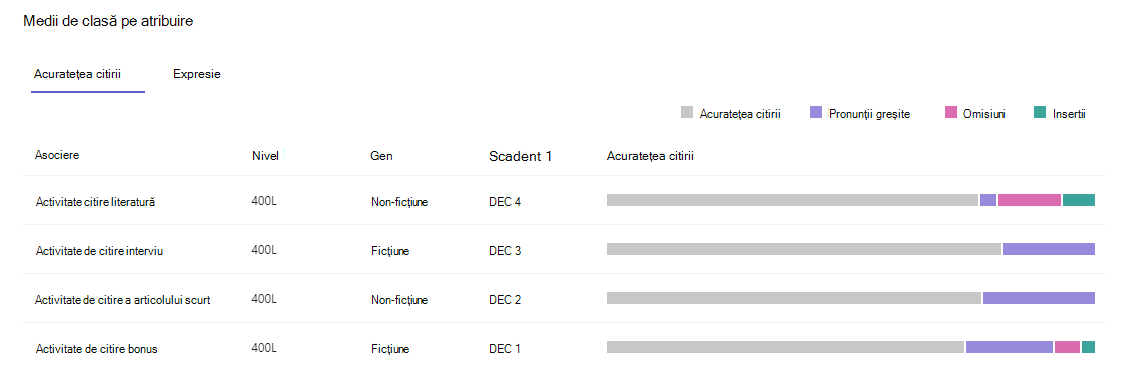This screenshot has height=367, width=1128.
Task: Click the teal Inserții legend swatch
Action: 1040,112
